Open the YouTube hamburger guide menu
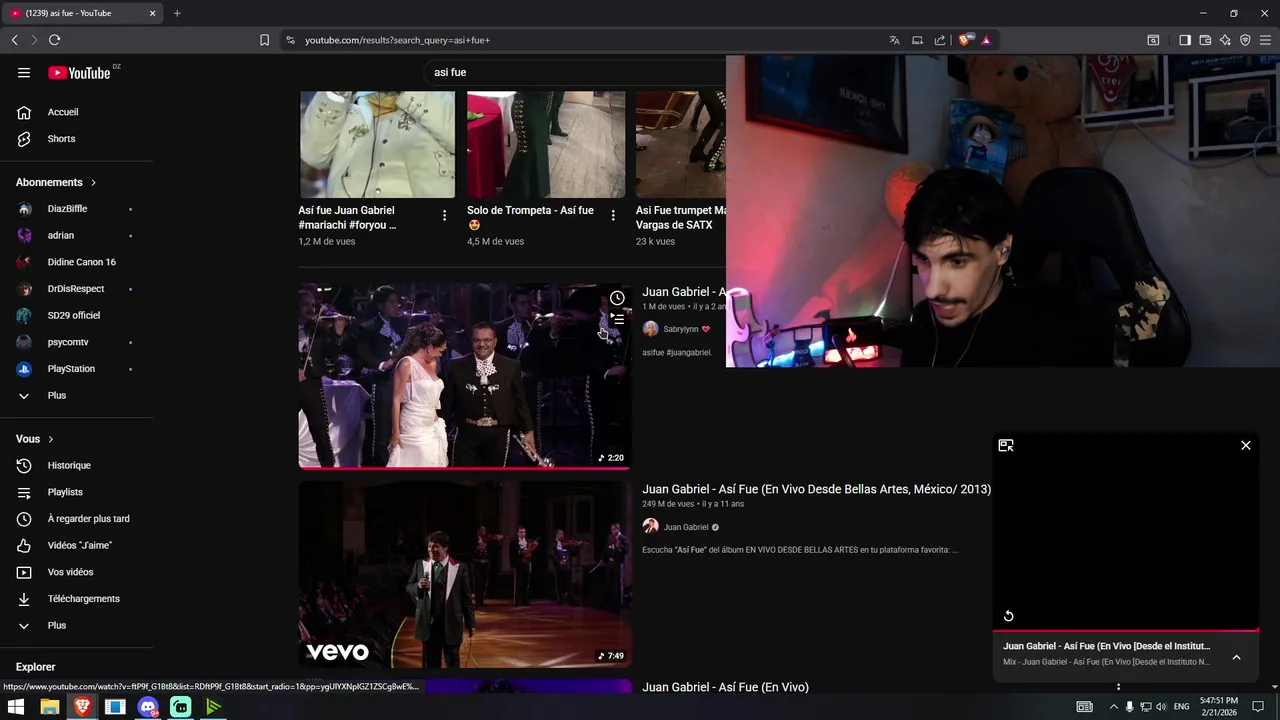Image resolution: width=1280 pixels, height=720 pixels. tap(24, 72)
